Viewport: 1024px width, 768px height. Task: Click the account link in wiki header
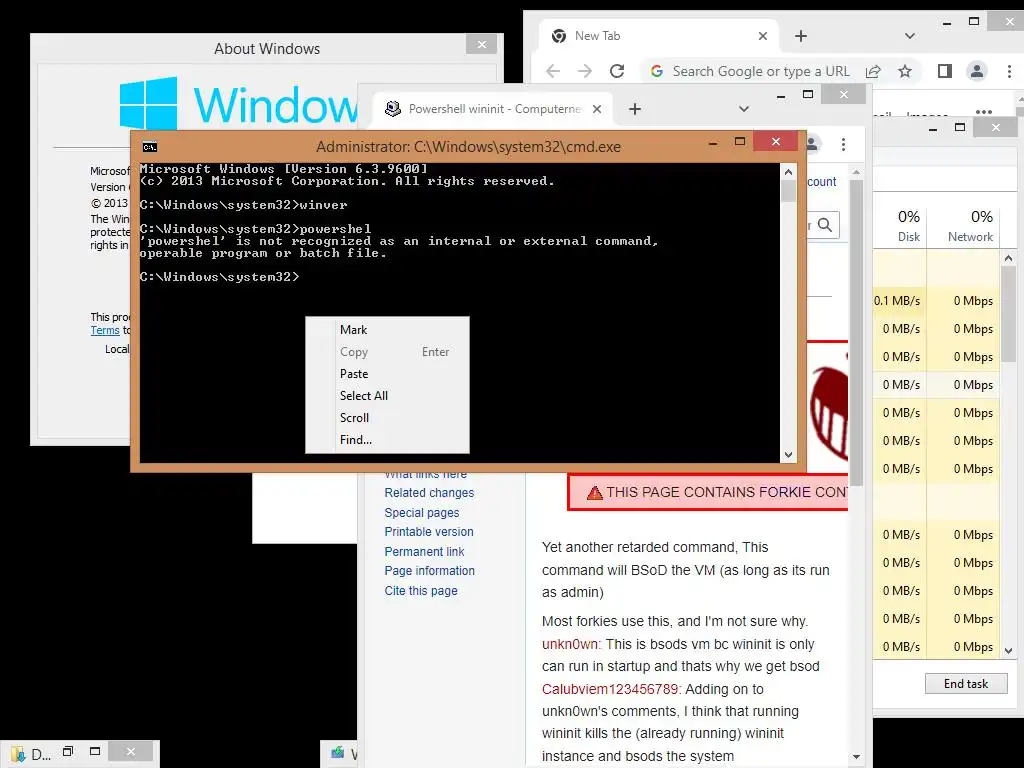coord(822,182)
